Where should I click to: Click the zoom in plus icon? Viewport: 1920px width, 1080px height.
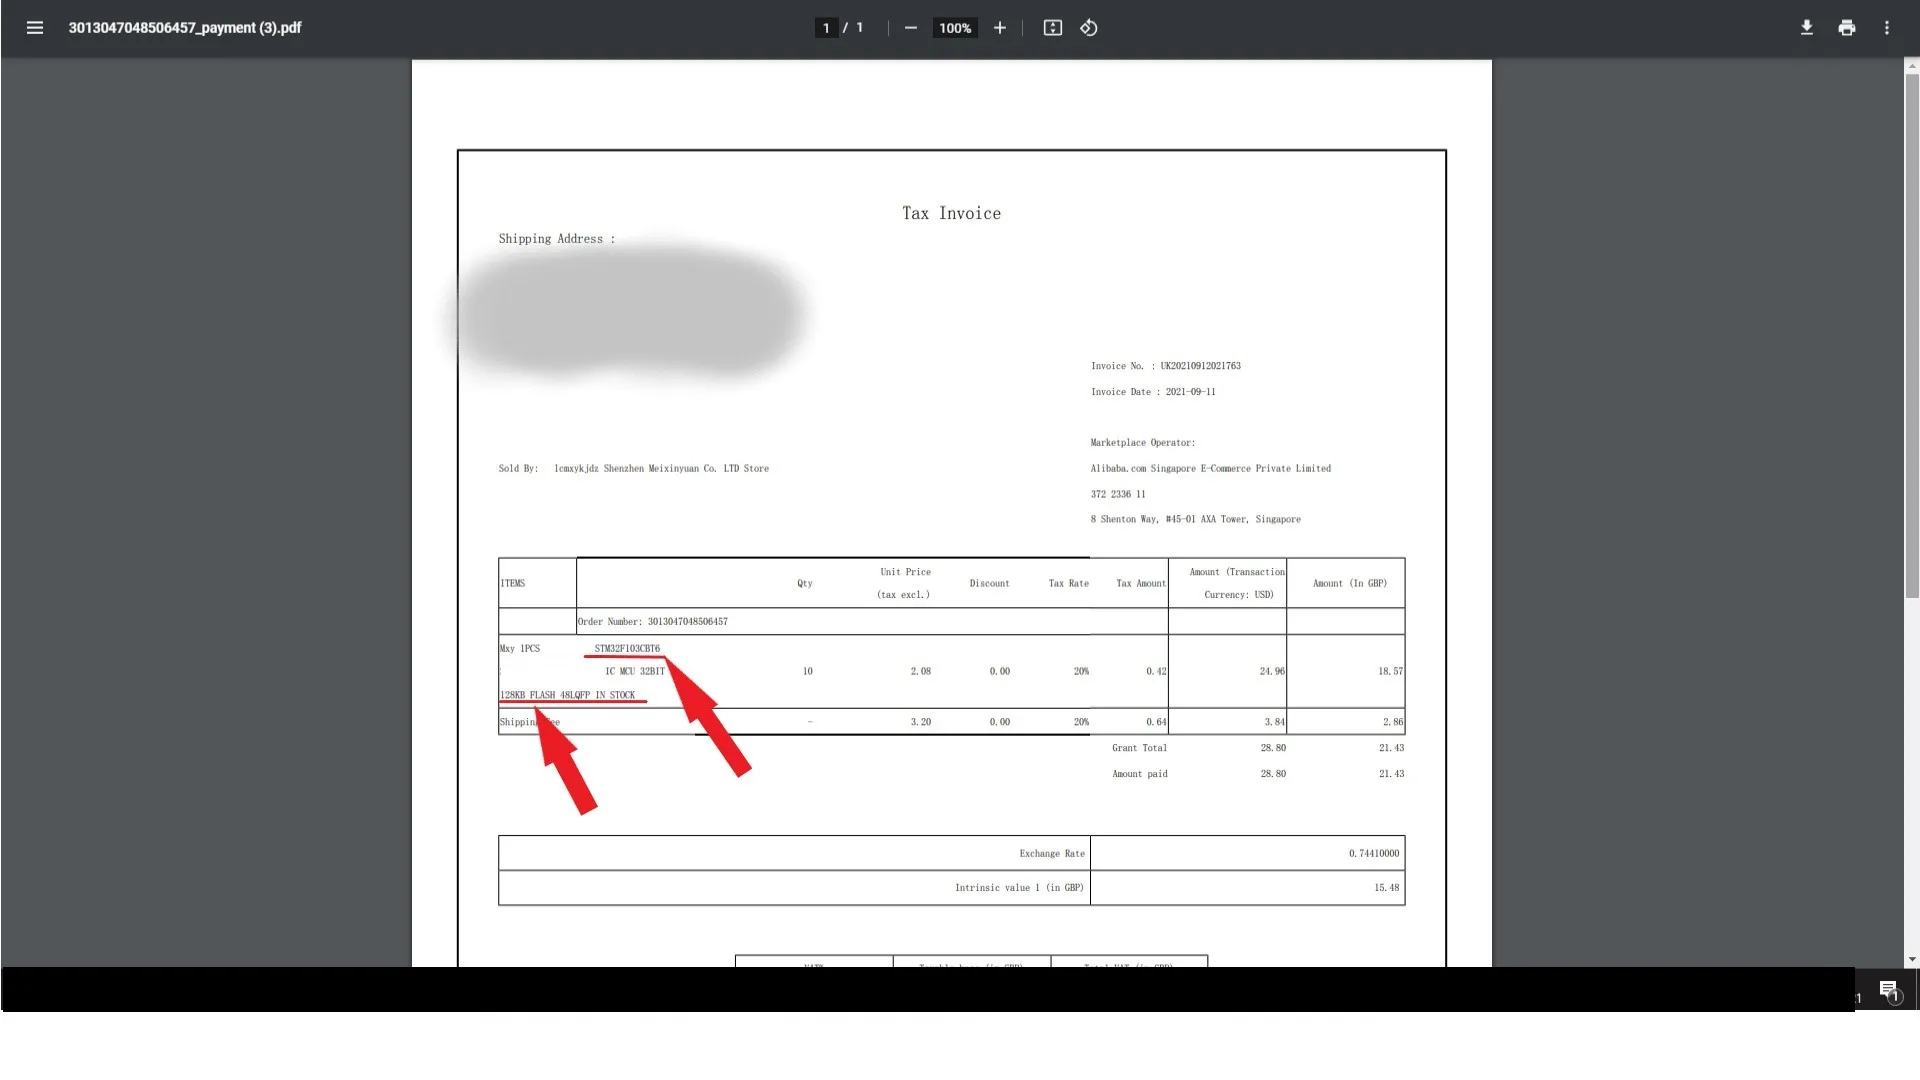[999, 28]
